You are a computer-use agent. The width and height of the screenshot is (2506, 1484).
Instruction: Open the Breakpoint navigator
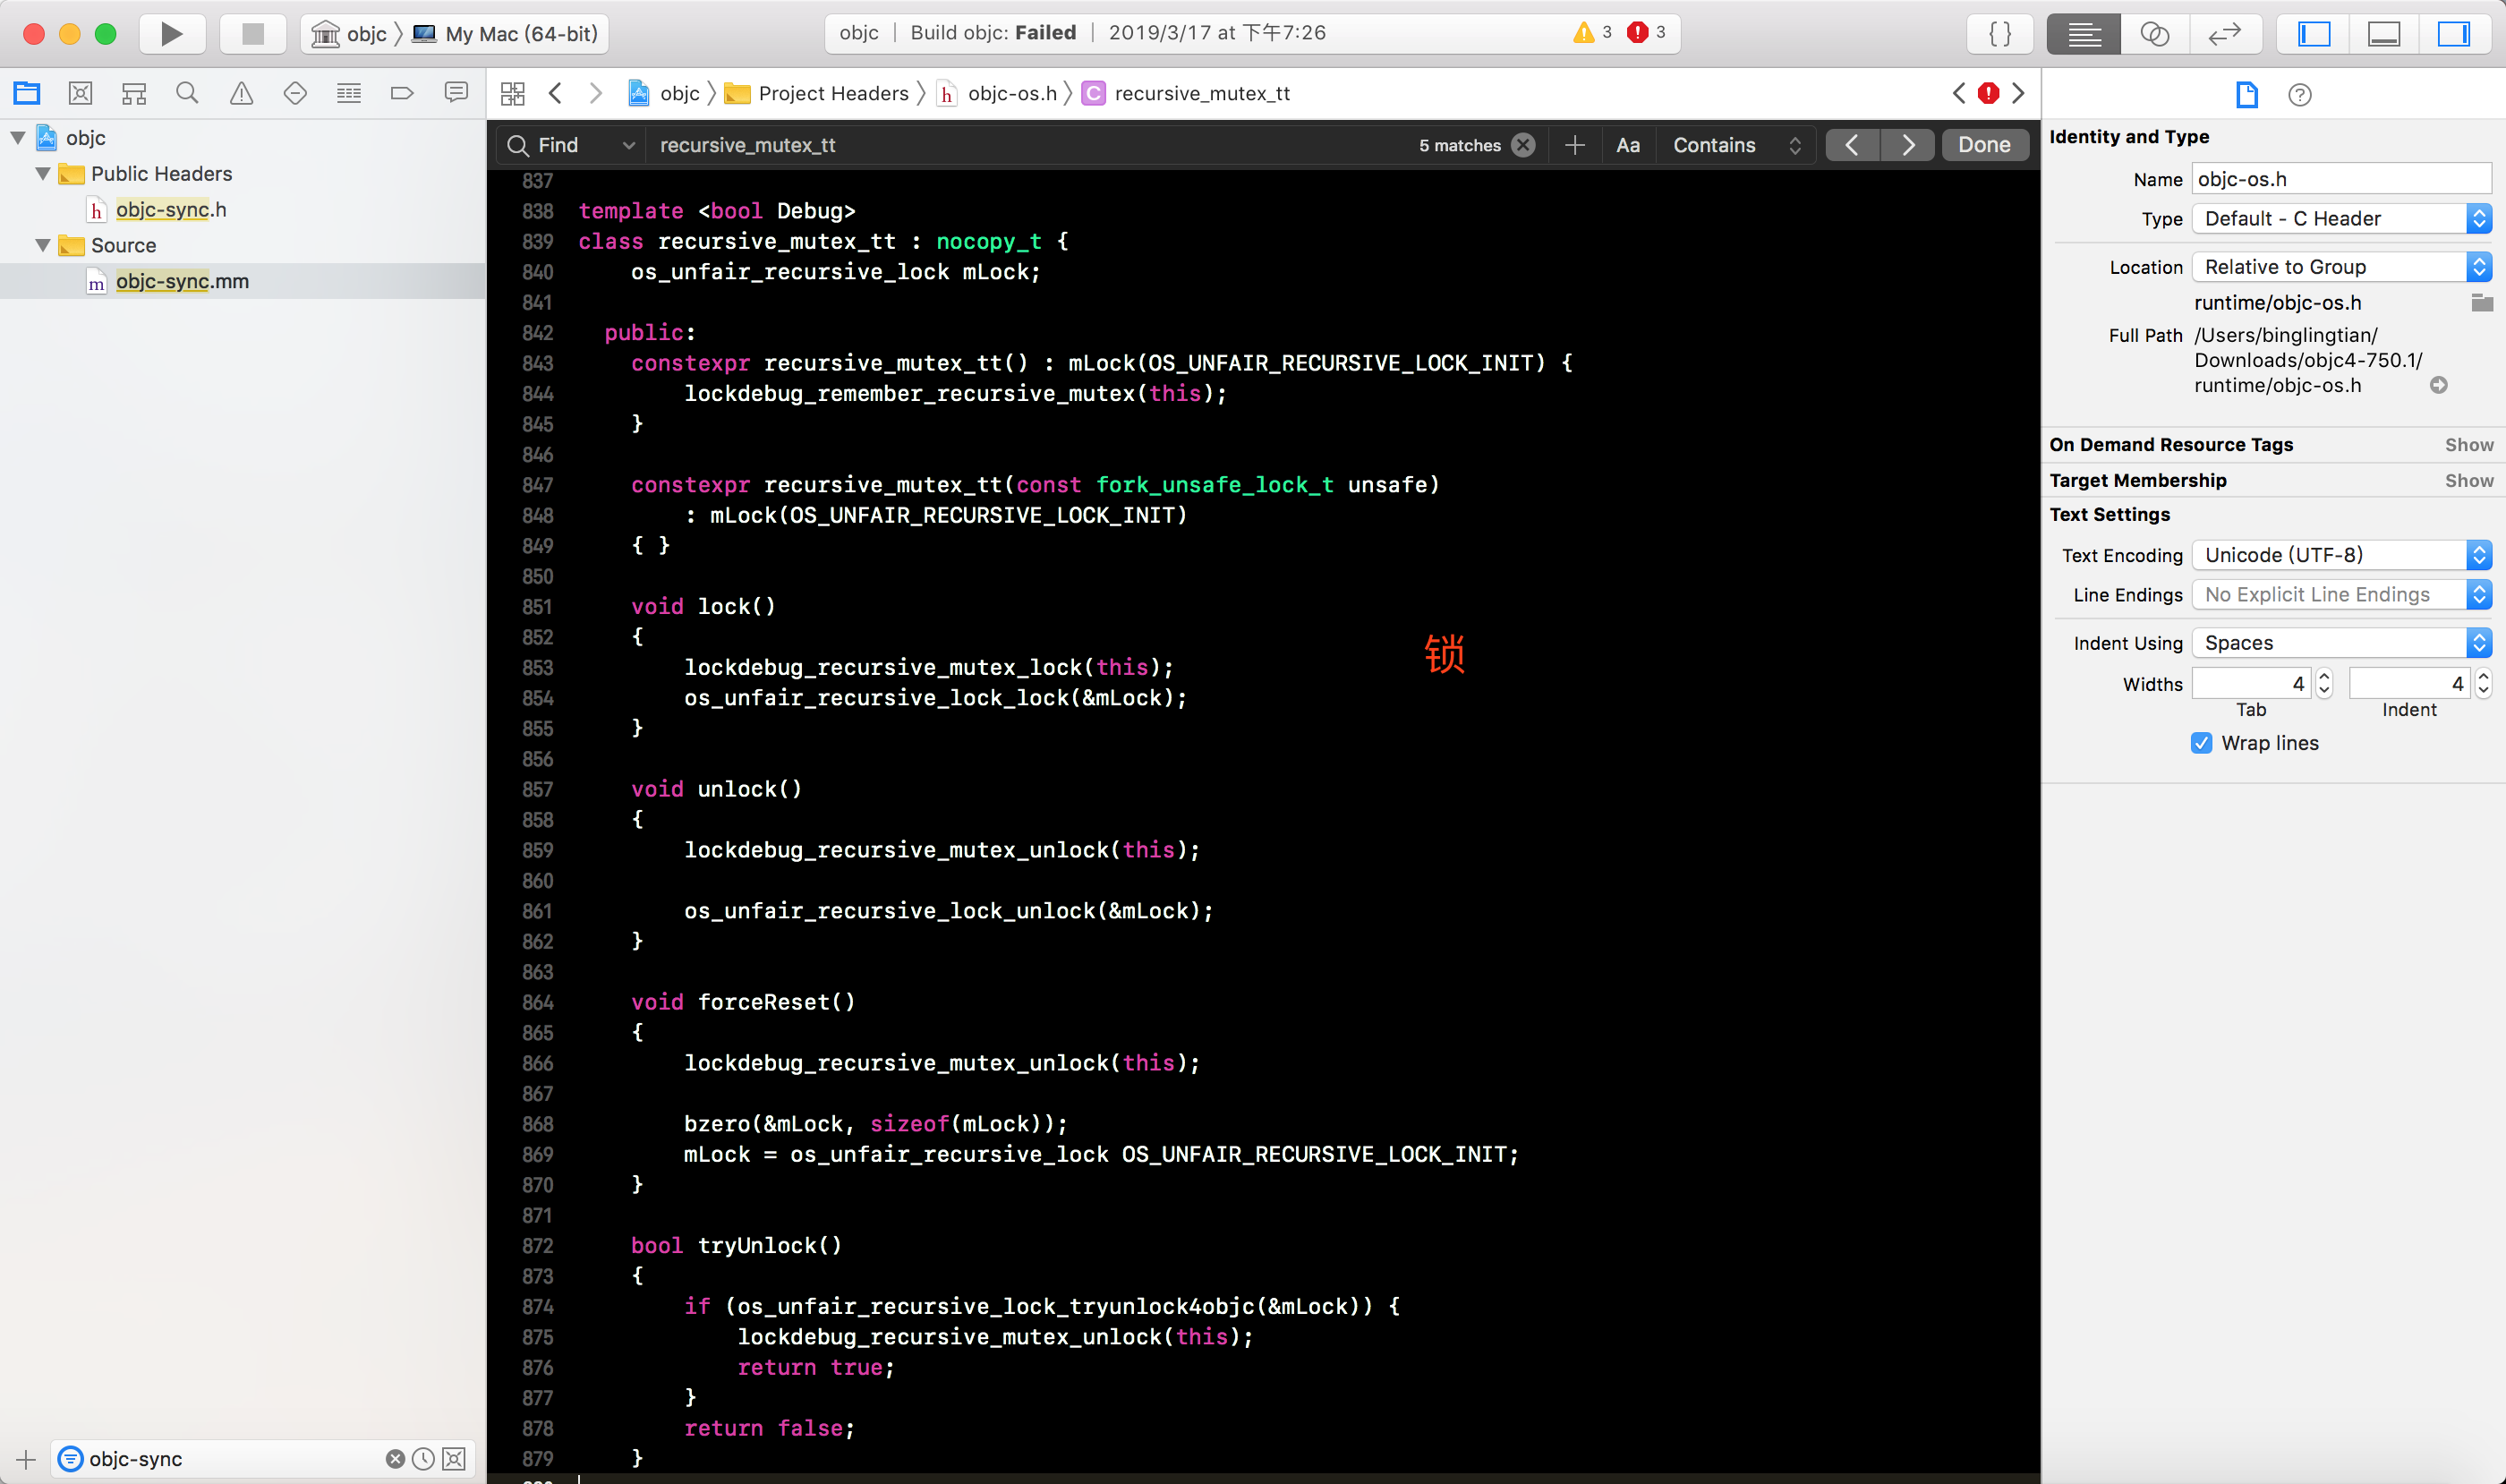pos(402,93)
